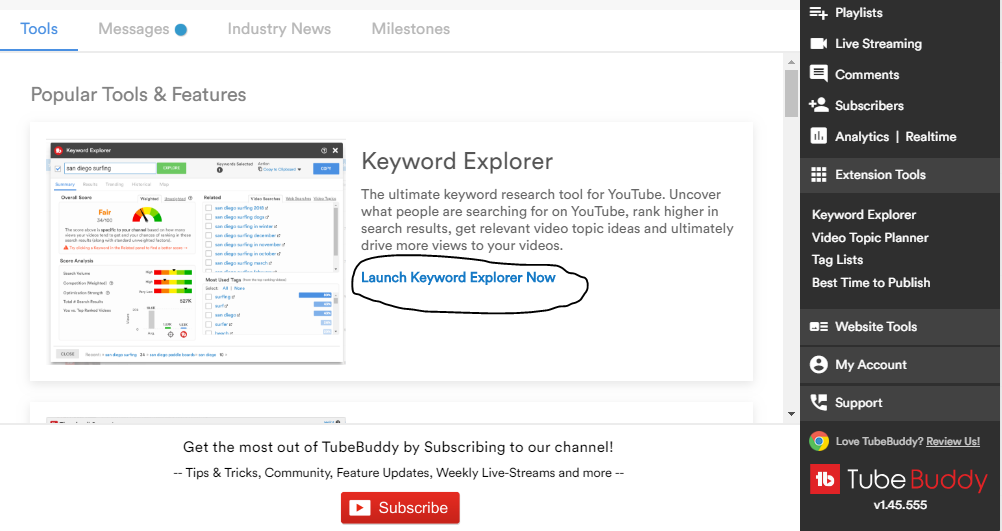Open Best Time to Publish
Screen dimensions: 1002x531
click(x=871, y=282)
